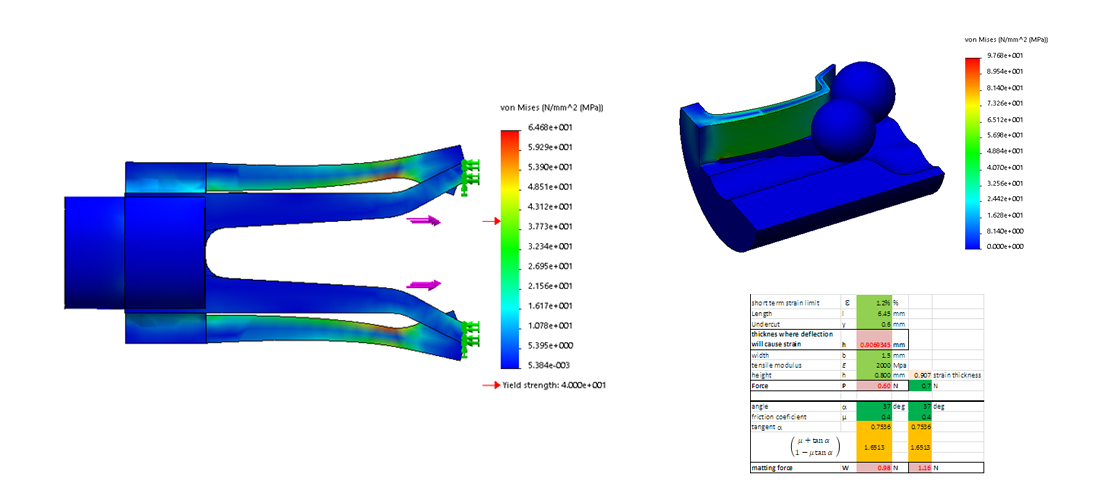1100x500 pixels.
Task: Select the Force label cell
Action: tap(796, 386)
